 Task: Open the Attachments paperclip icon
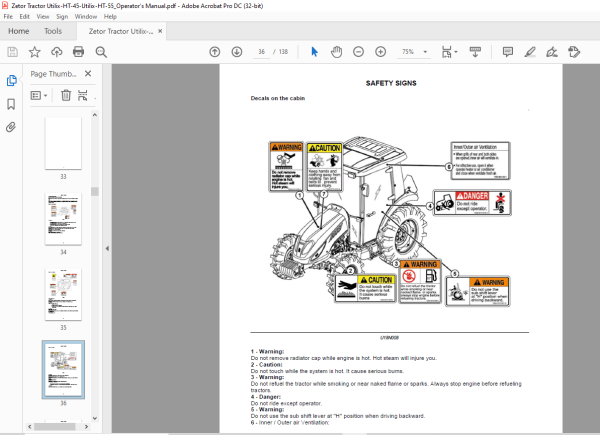(11, 127)
